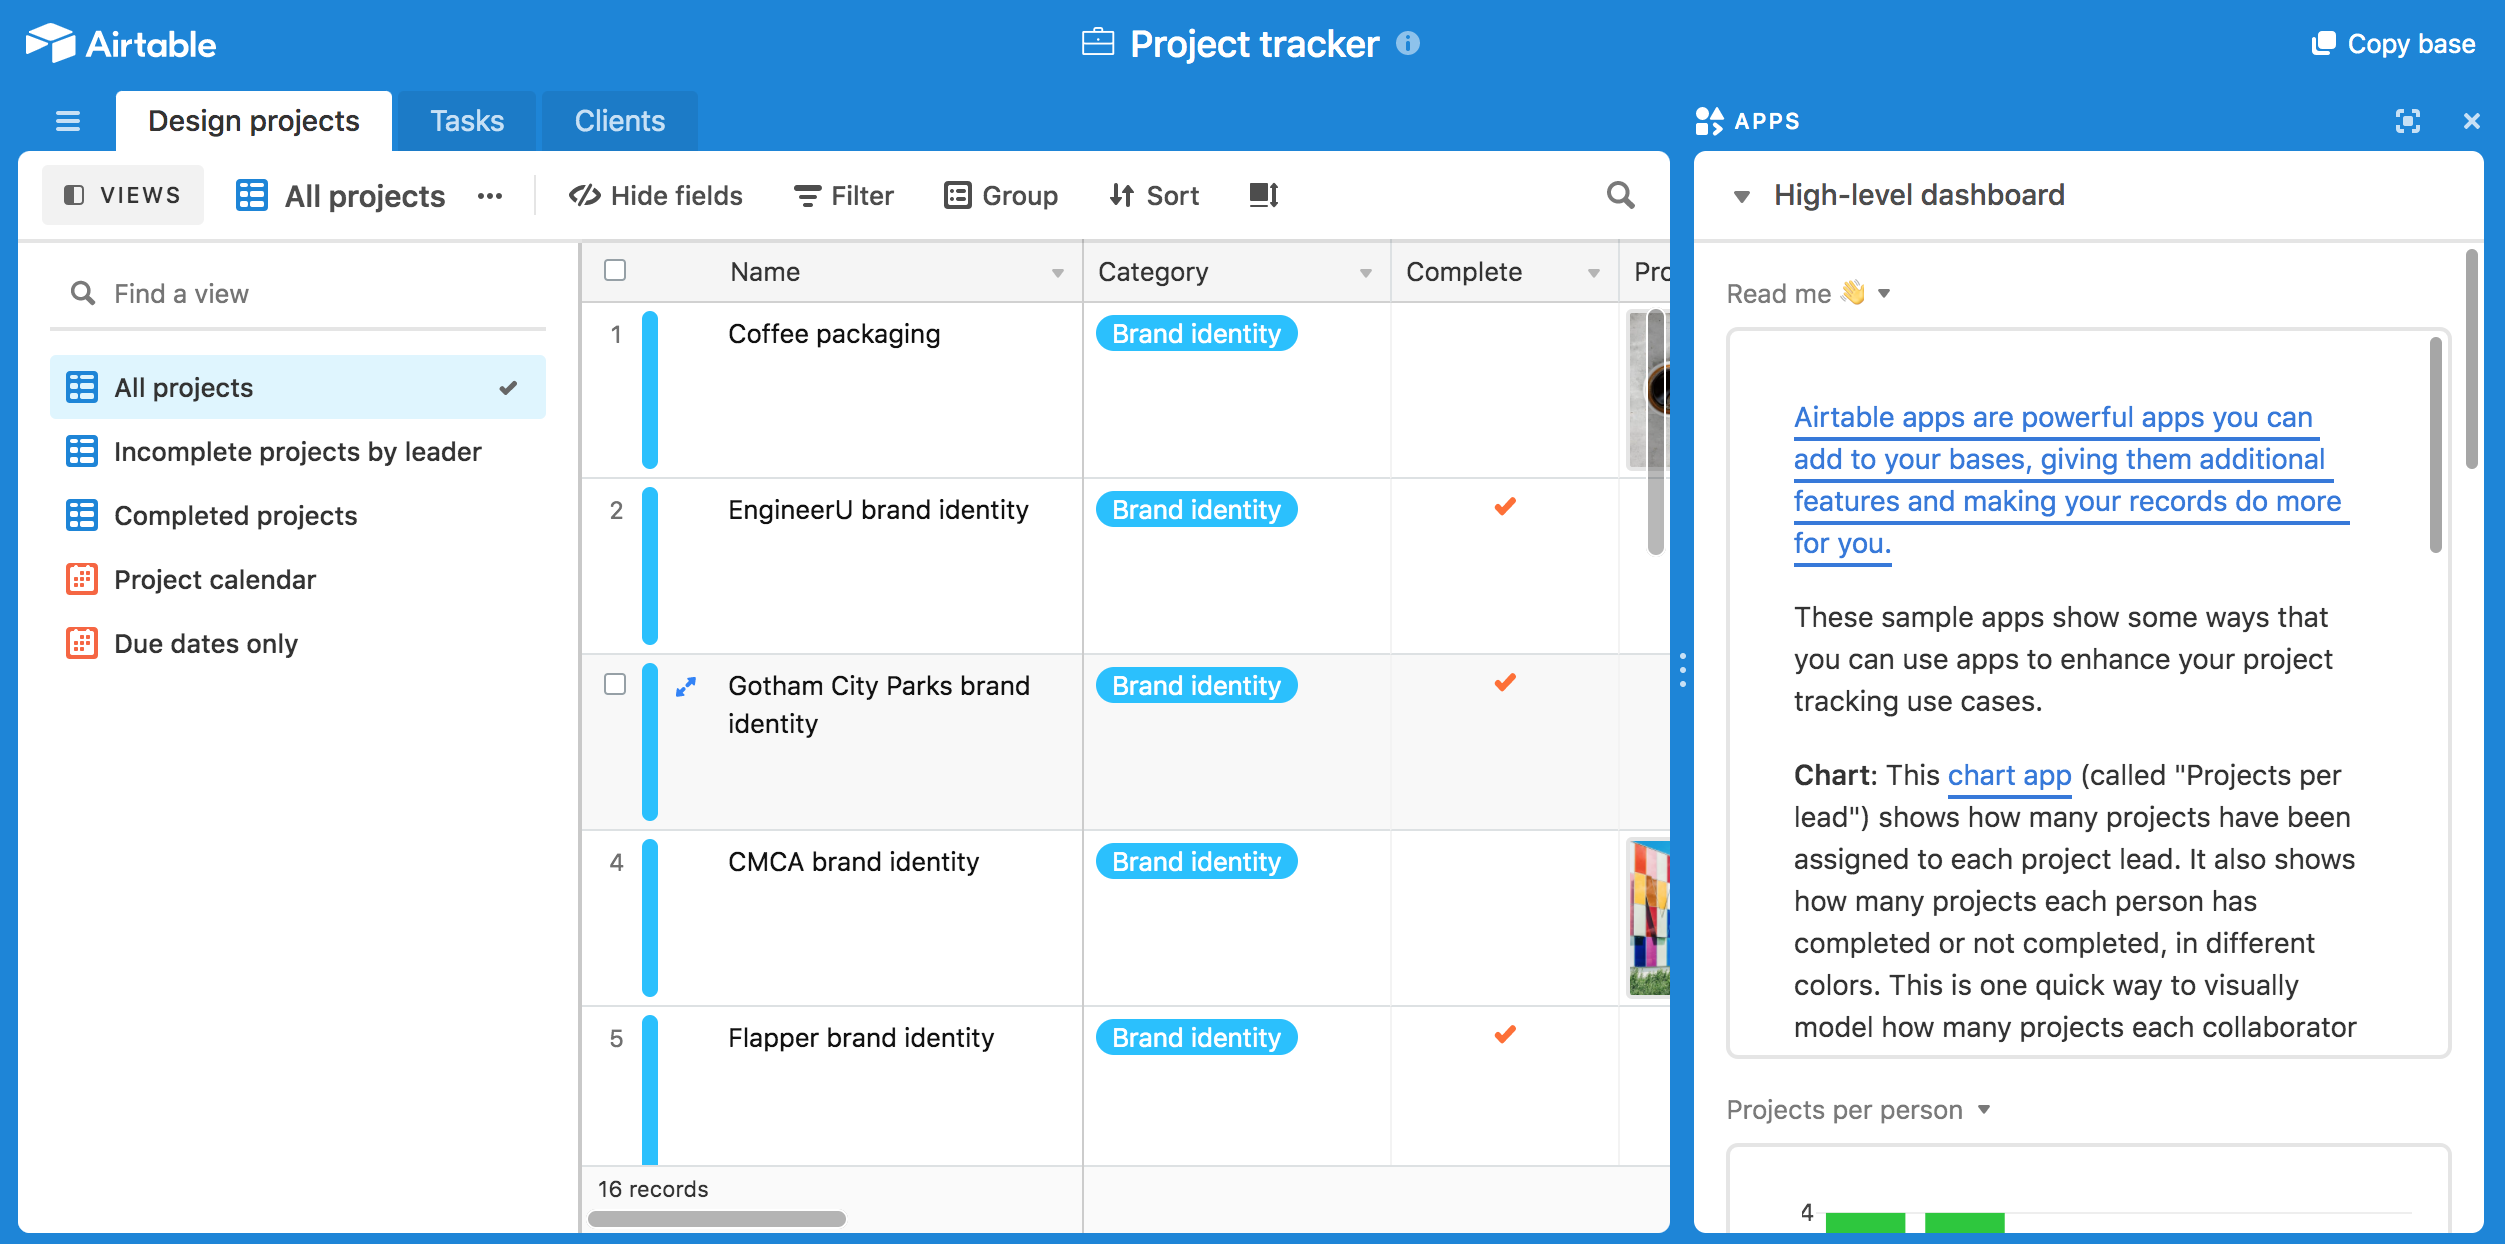This screenshot has width=2505, height=1244.
Task: Click the fullscreen apps icon
Action: tap(2408, 121)
